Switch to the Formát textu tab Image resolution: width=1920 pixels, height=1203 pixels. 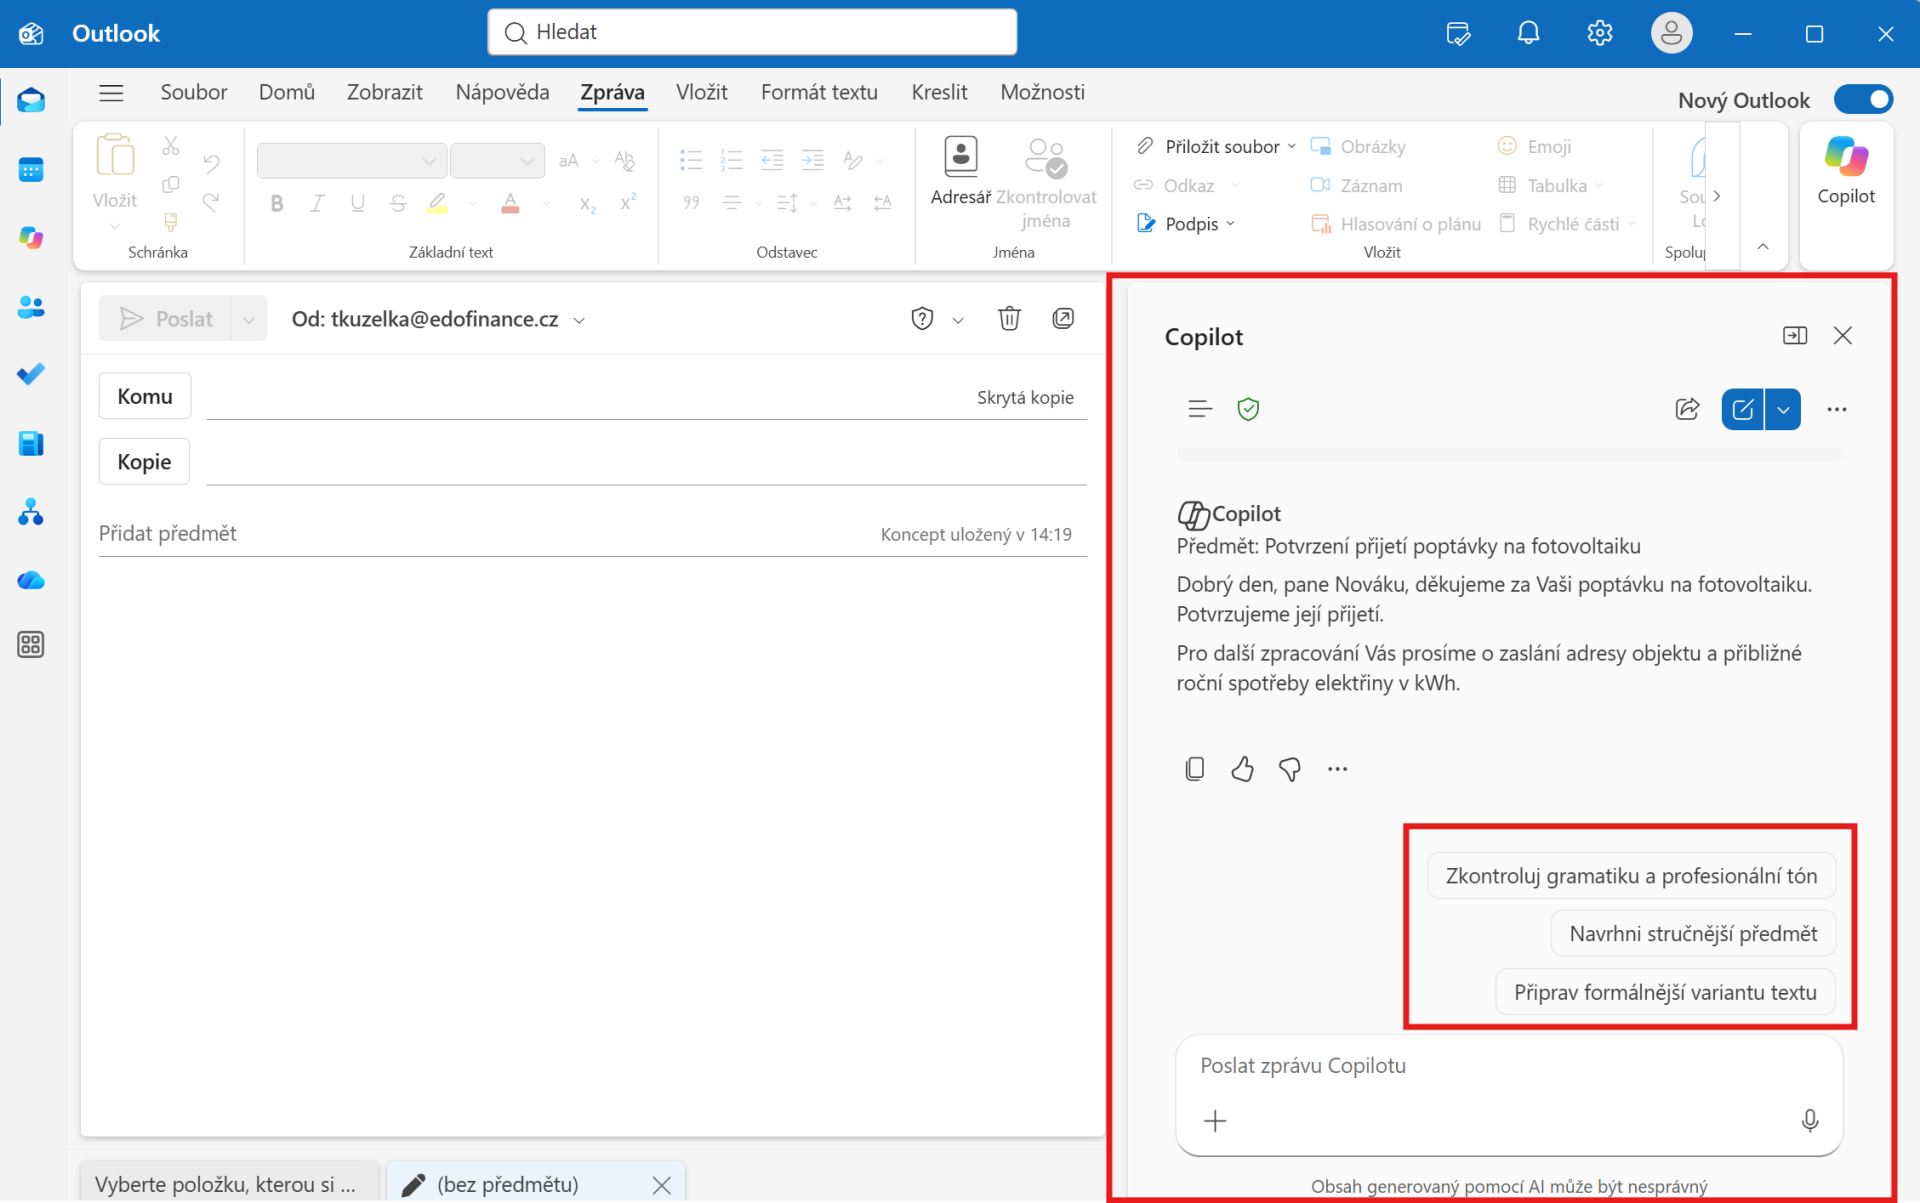tap(819, 92)
